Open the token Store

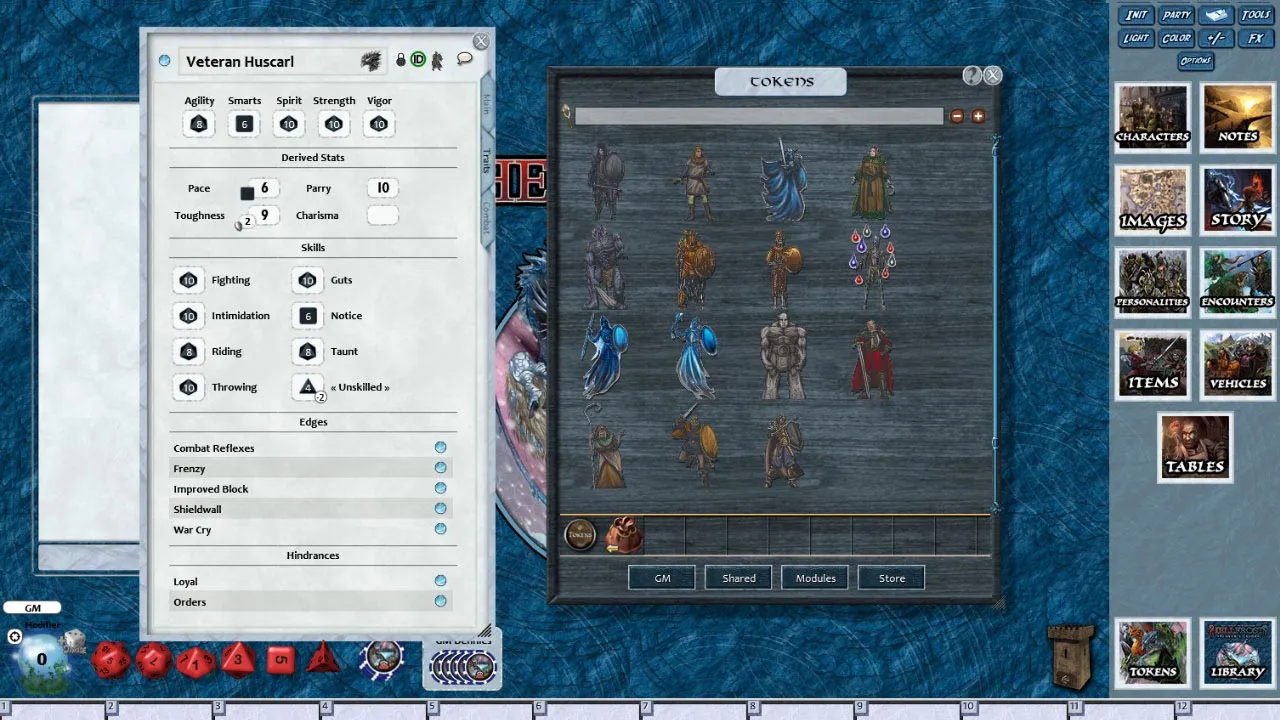[x=891, y=578]
